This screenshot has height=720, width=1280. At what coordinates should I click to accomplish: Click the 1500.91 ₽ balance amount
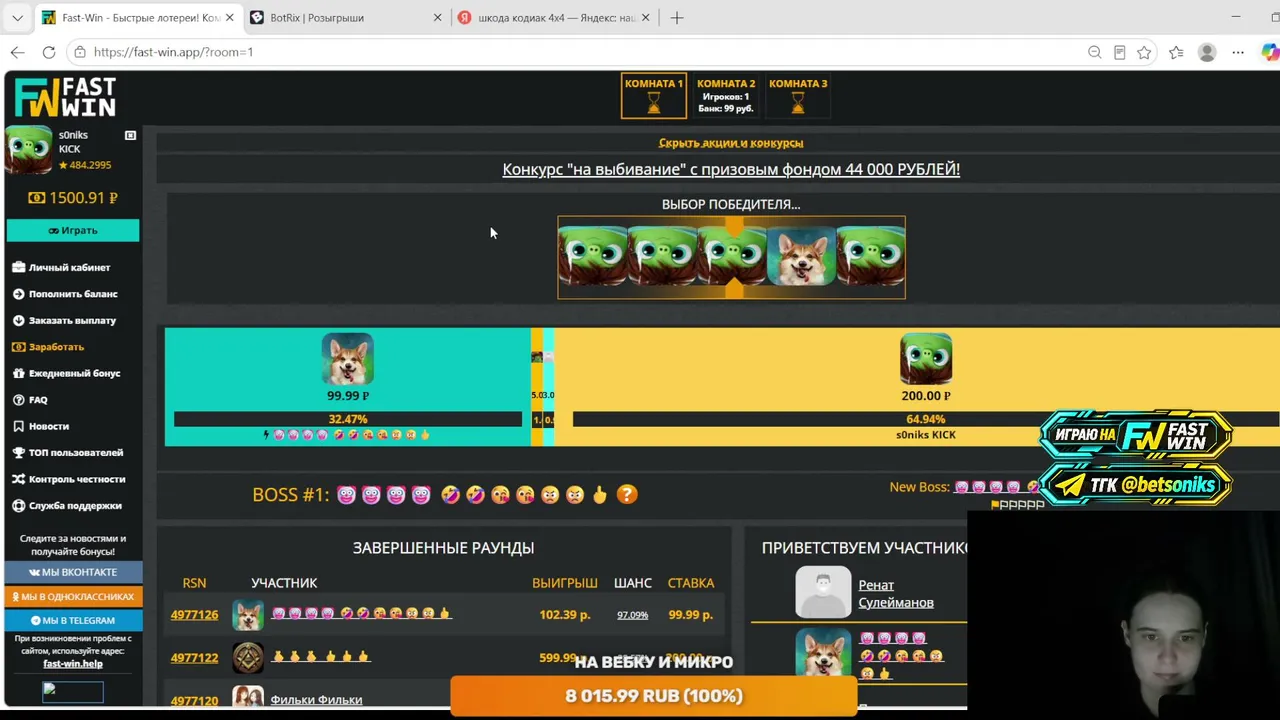(84, 198)
